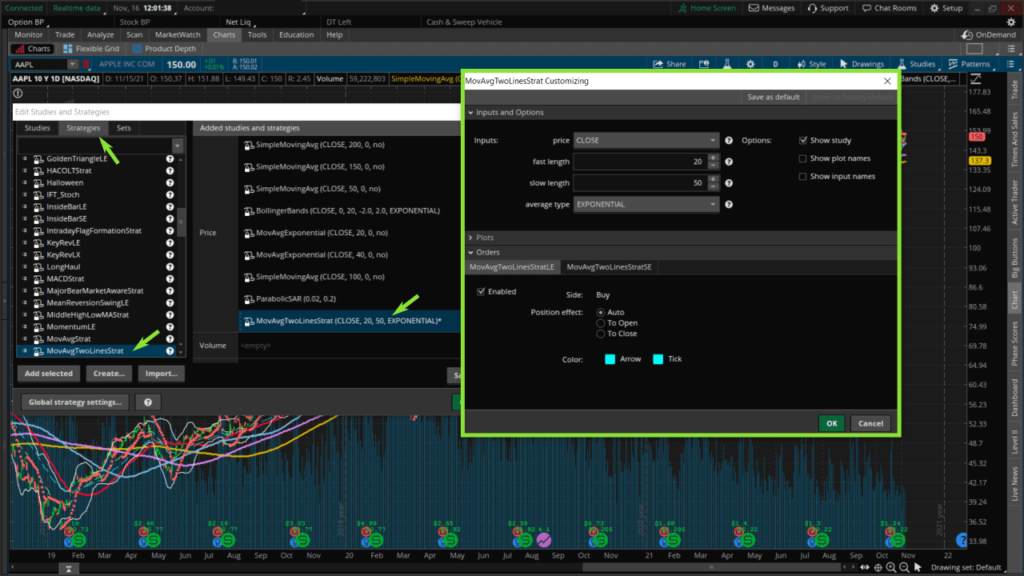Screen dimensions: 1024x576
Task: Click Add selected button
Action: point(48,374)
